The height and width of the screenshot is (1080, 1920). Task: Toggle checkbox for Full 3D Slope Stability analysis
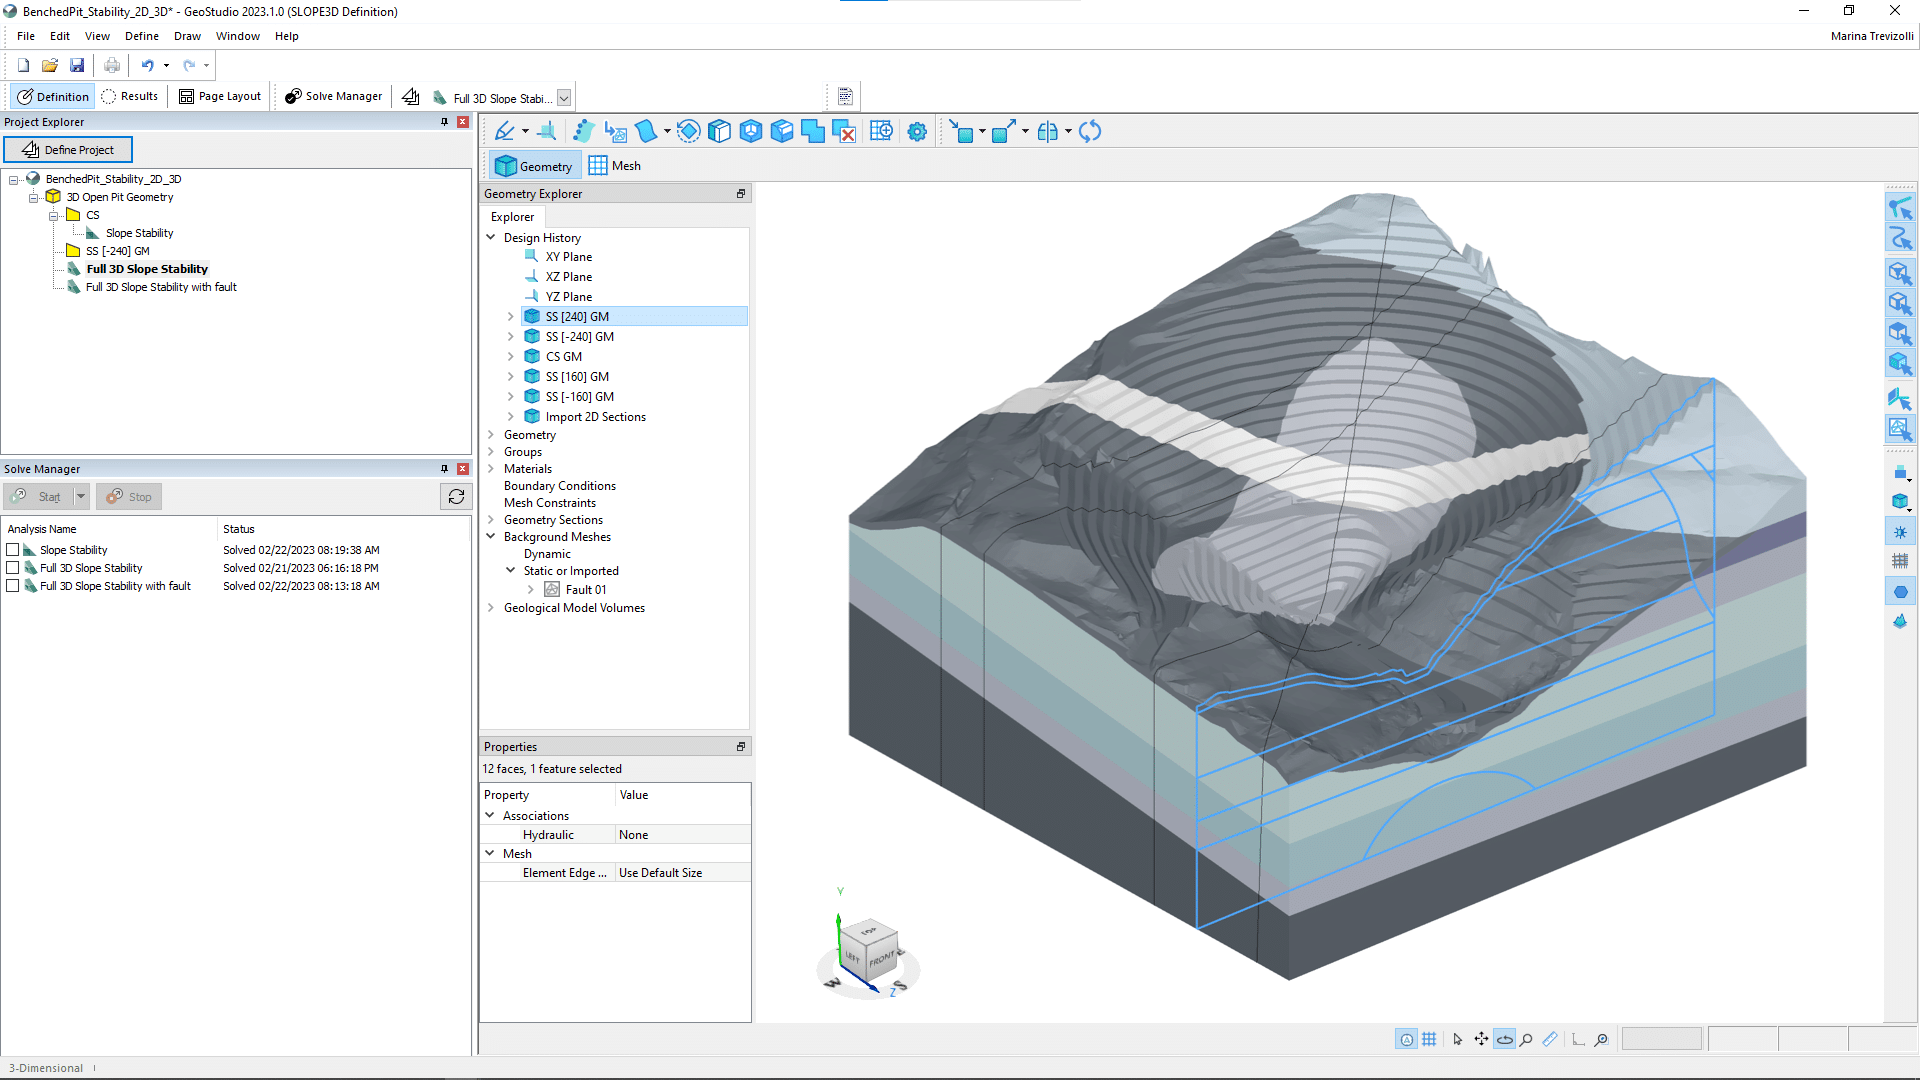point(13,567)
